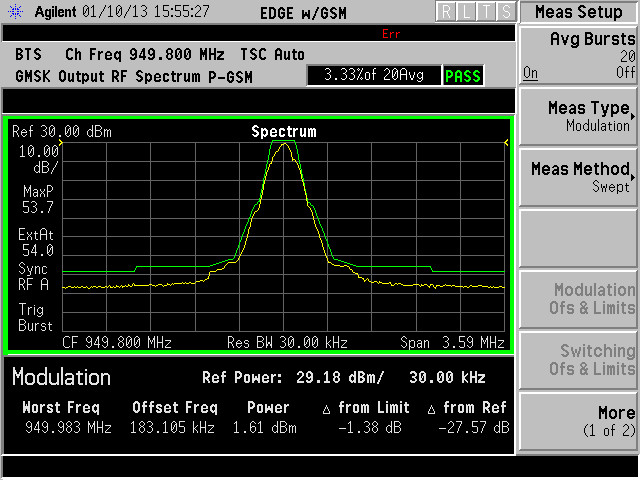Click the TSC Auto label
Screen dimensions: 640x480
click(x=272, y=54)
